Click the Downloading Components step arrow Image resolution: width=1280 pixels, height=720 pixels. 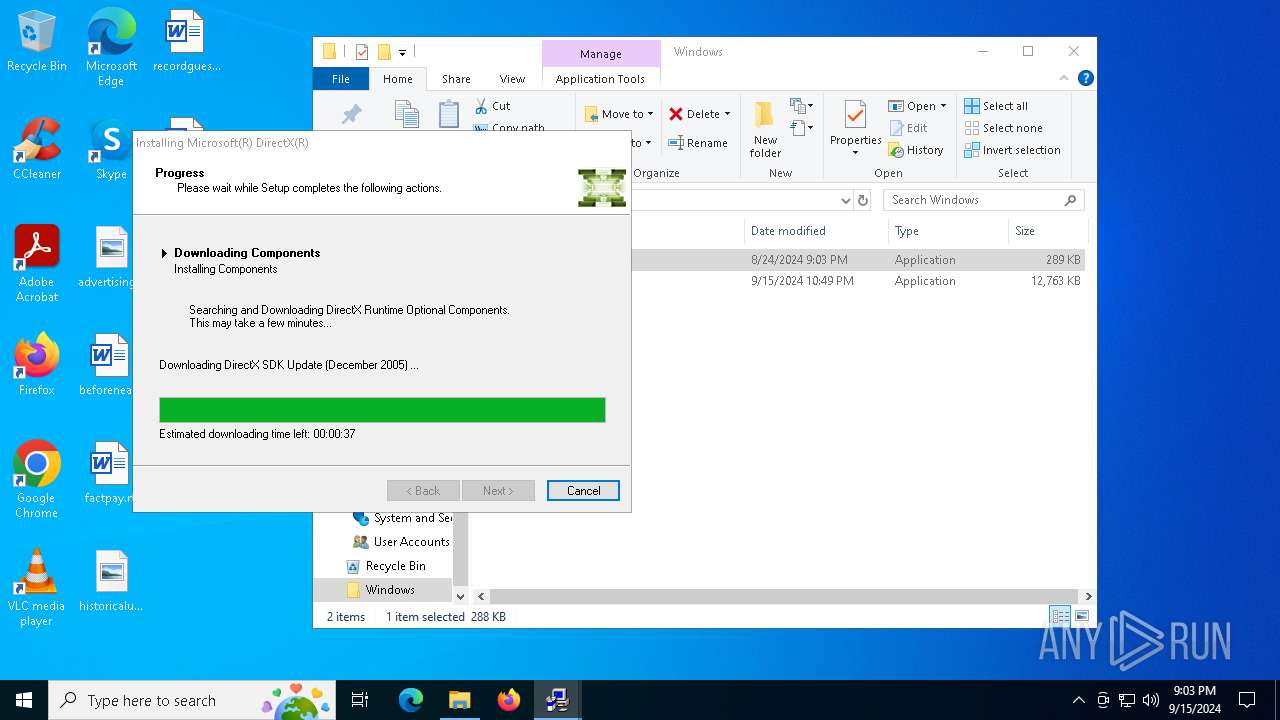(164, 253)
